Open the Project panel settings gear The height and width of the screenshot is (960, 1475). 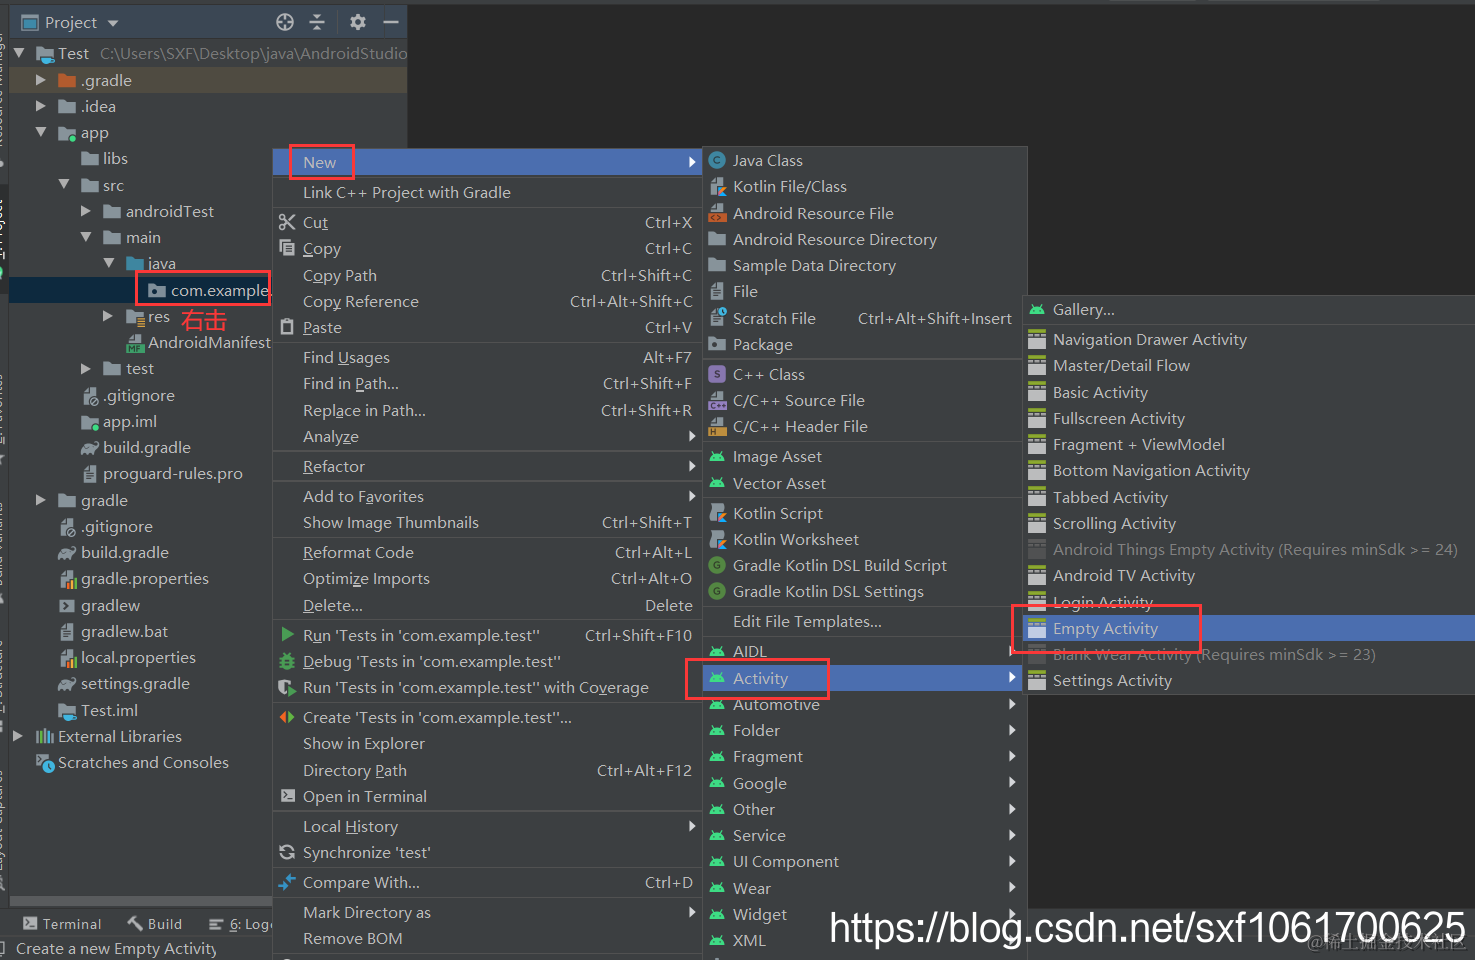tap(358, 22)
